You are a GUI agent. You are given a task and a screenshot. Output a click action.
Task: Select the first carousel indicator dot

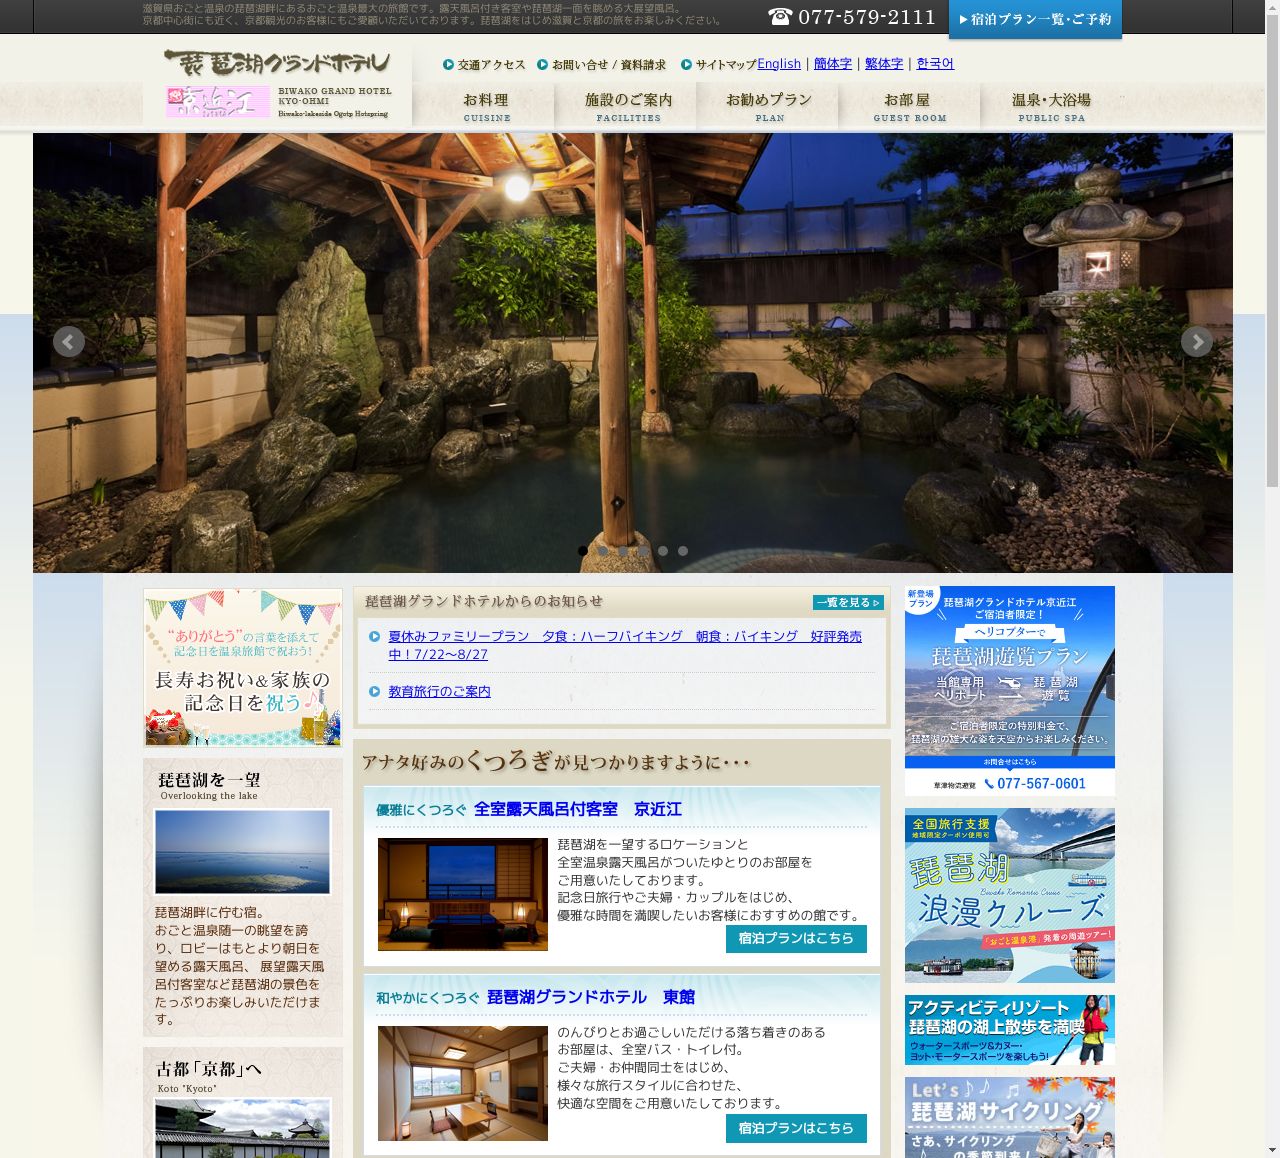[x=583, y=551]
